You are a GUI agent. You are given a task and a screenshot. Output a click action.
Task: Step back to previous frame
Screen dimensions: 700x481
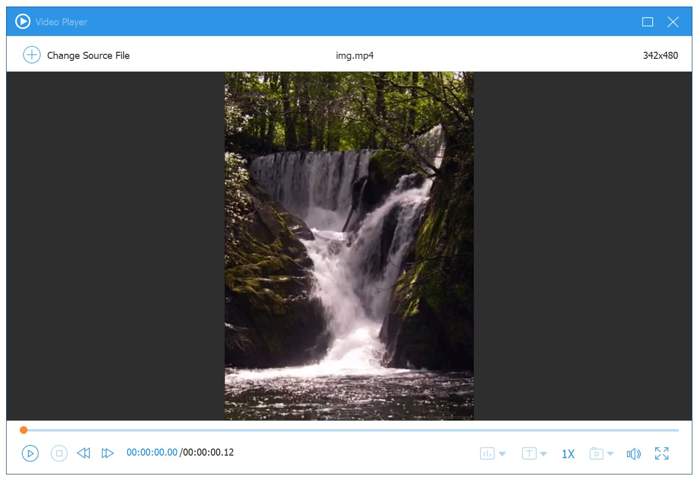tap(84, 453)
